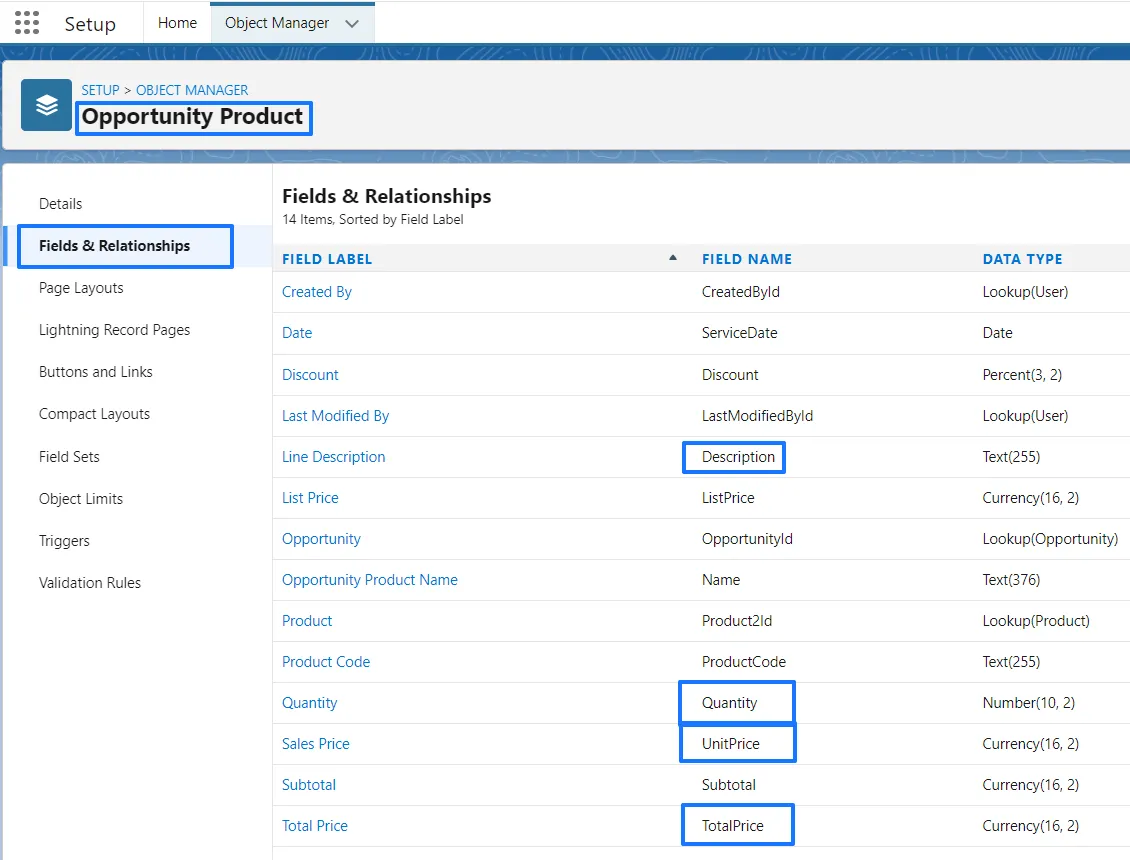
Task: Follow the SETUP breadcrumb link
Action: [x=100, y=90]
